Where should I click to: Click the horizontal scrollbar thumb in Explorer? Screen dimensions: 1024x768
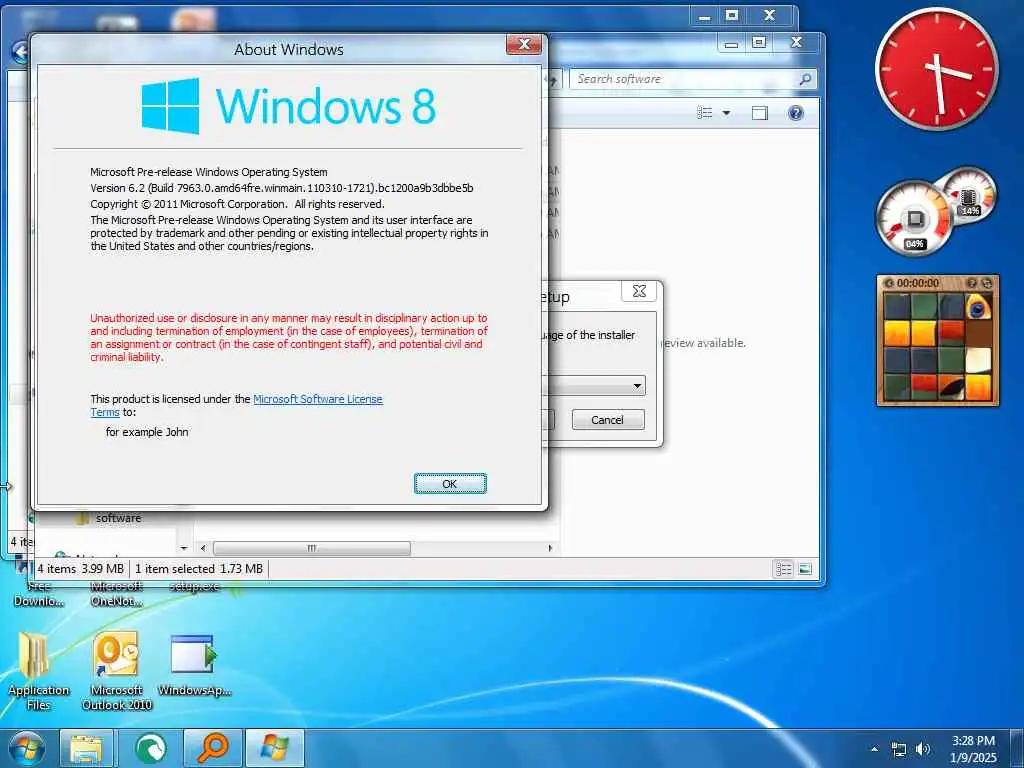click(x=312, y=549)
